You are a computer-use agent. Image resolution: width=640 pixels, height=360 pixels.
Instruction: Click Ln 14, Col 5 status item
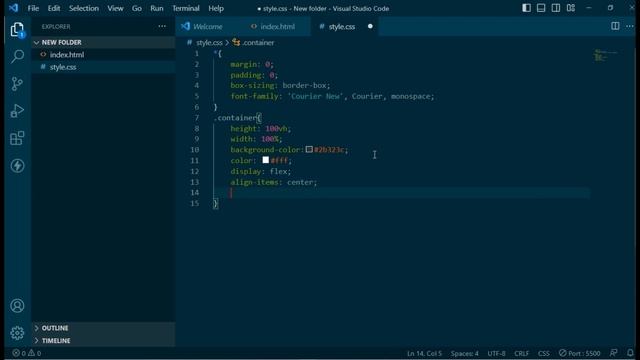point(424,353)
